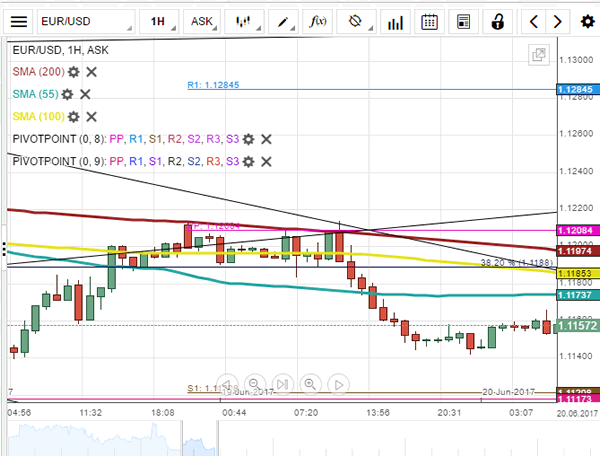Jump to latest candle with skip button

pyautogui.click(x=283, y=385)
